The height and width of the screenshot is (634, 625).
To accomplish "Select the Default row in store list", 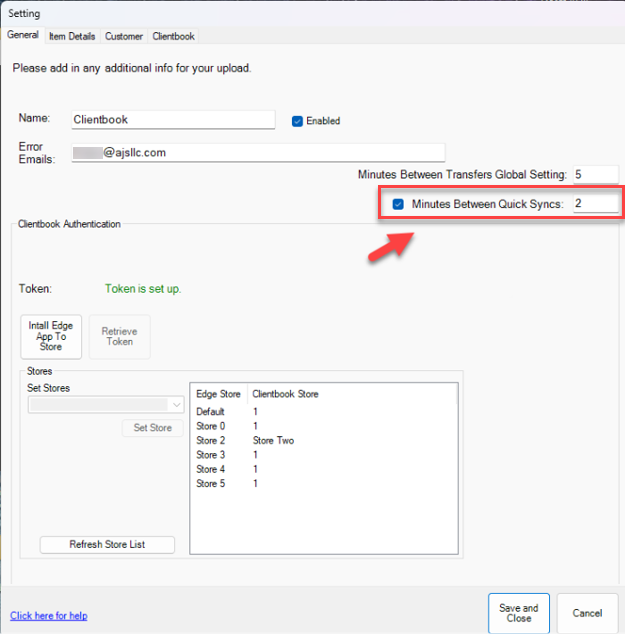I will [x=324, y=412].
